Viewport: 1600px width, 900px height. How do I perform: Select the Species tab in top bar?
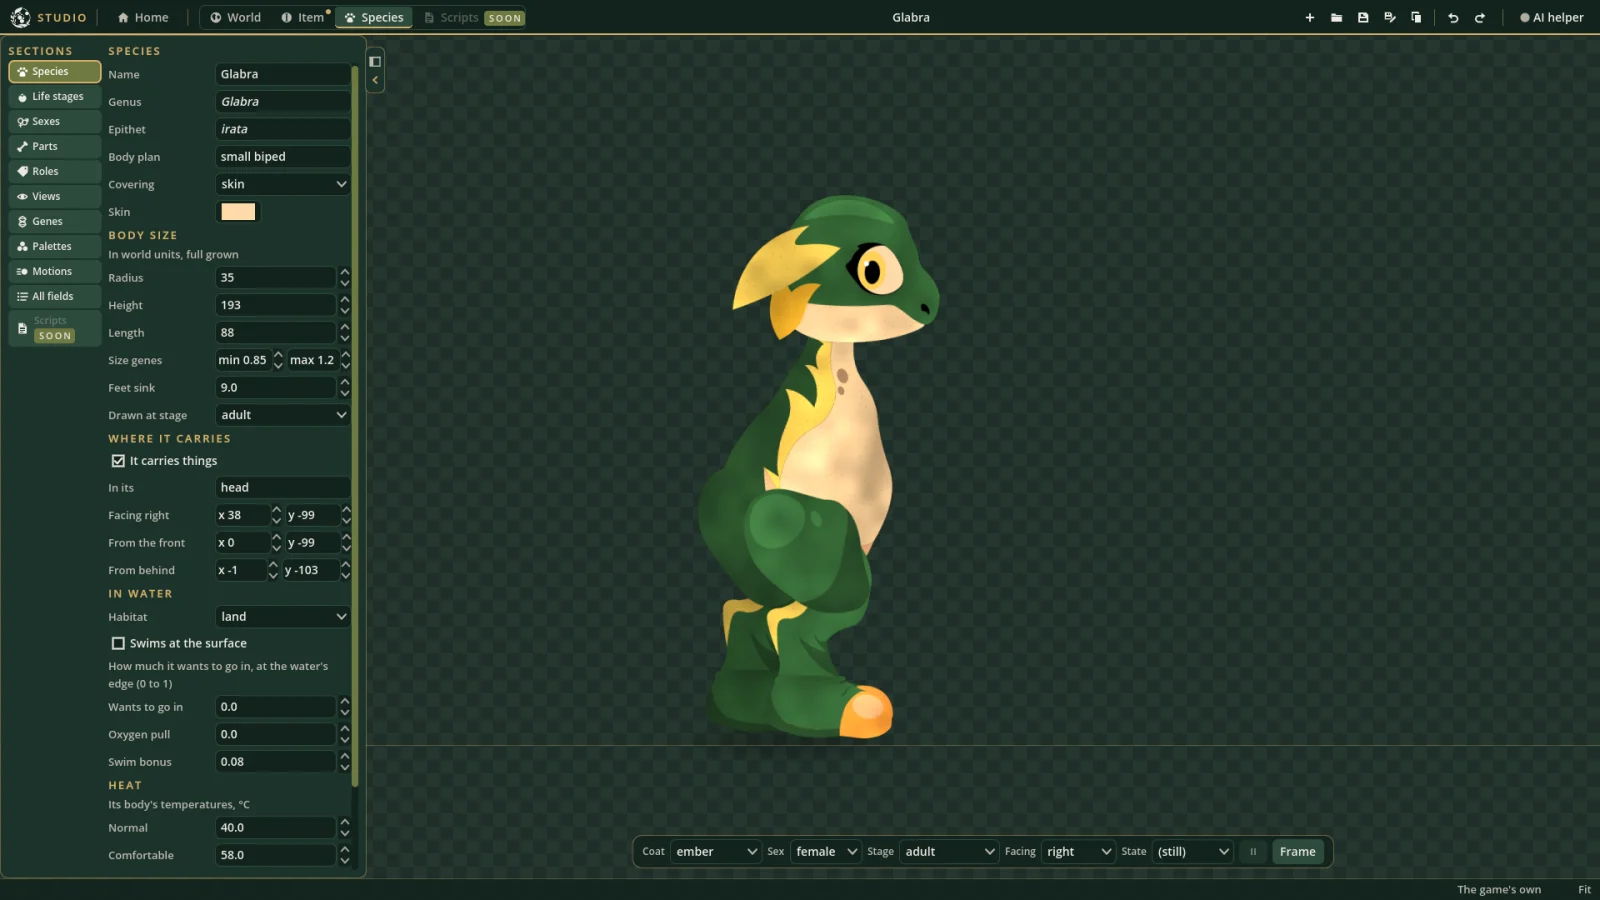coord(374,18)
